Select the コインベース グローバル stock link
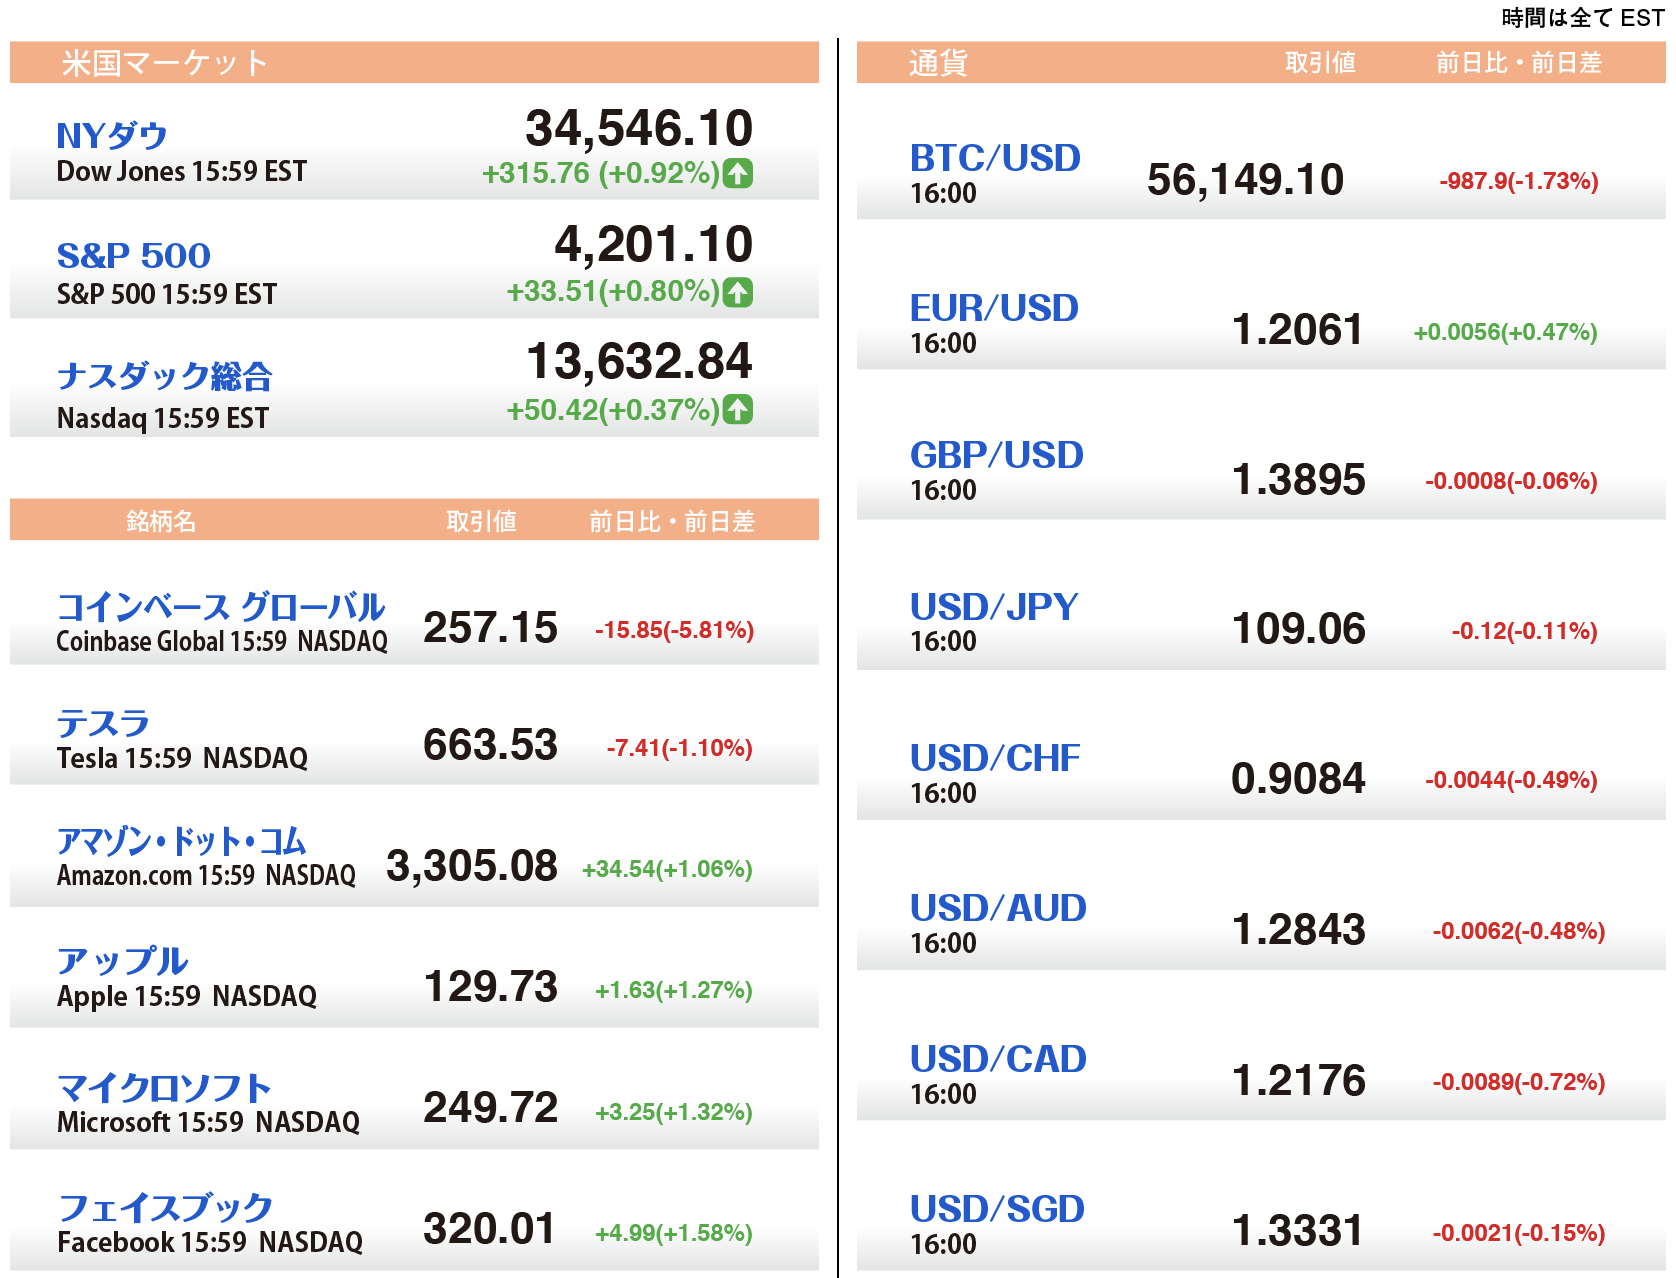Viewport: 1676px width, 1278px height. pos(221,607)
